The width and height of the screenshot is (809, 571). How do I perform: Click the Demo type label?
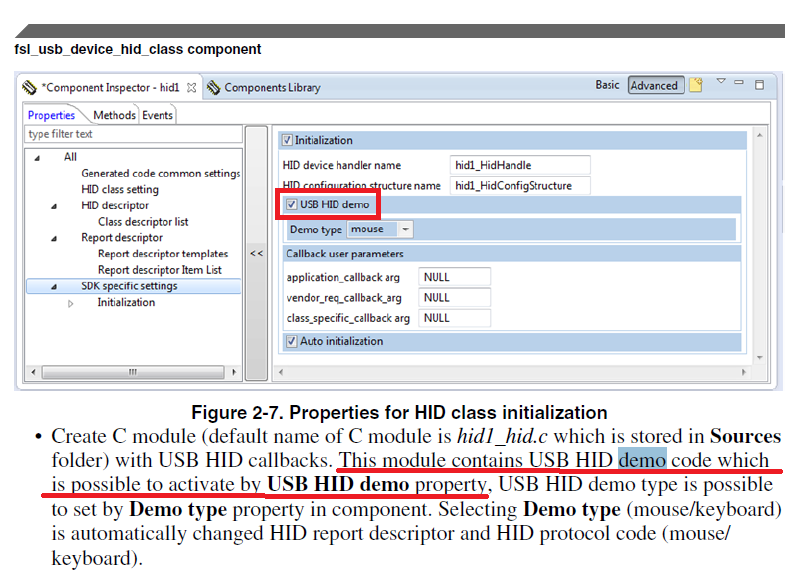[x=315, y=230]
